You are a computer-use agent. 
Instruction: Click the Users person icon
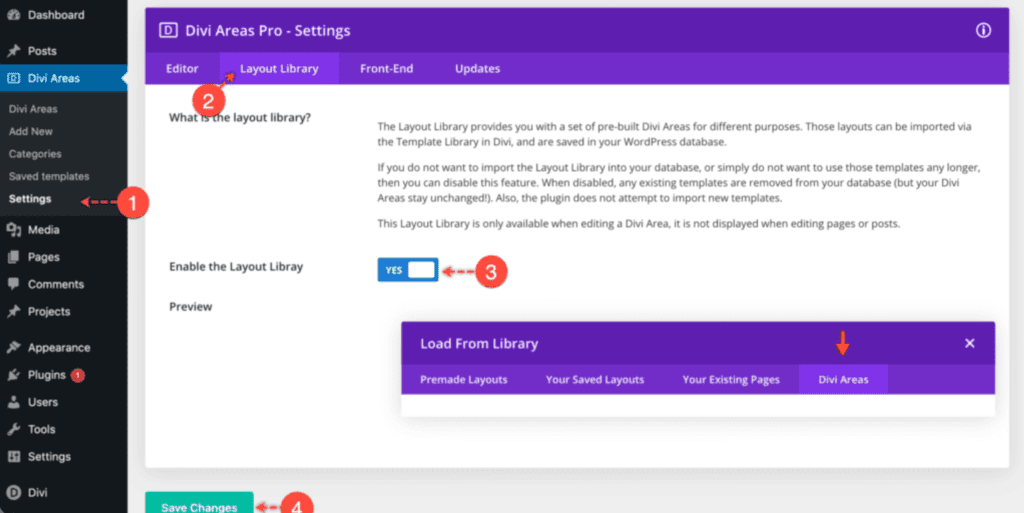point(14,402)
